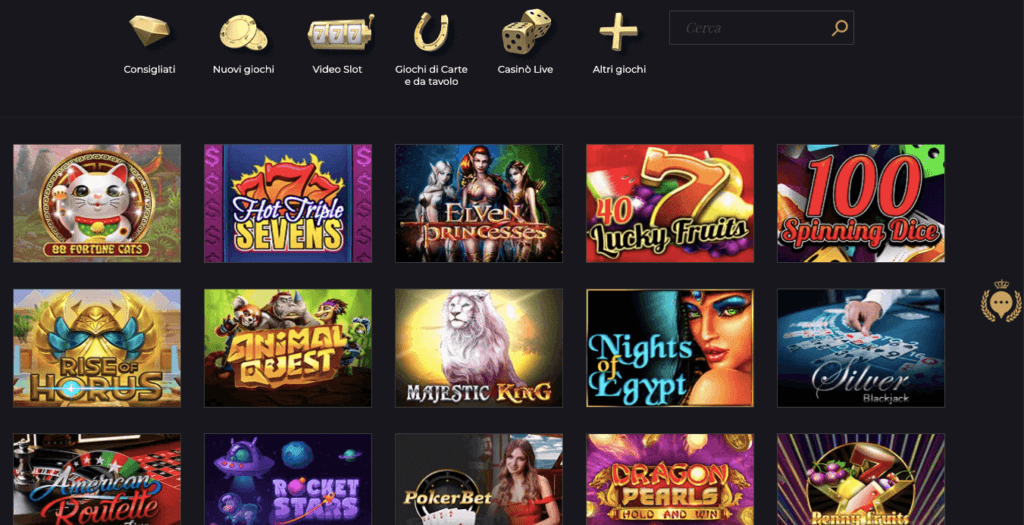Open the Hot Triple Sevens slot
Viewport: 1024px width, 525px height.
(288, 203)
